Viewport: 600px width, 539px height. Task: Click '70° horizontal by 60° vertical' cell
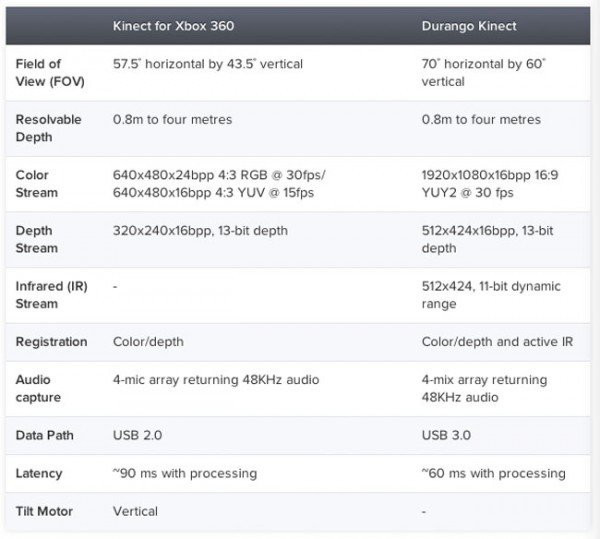[x=484, y=73]
